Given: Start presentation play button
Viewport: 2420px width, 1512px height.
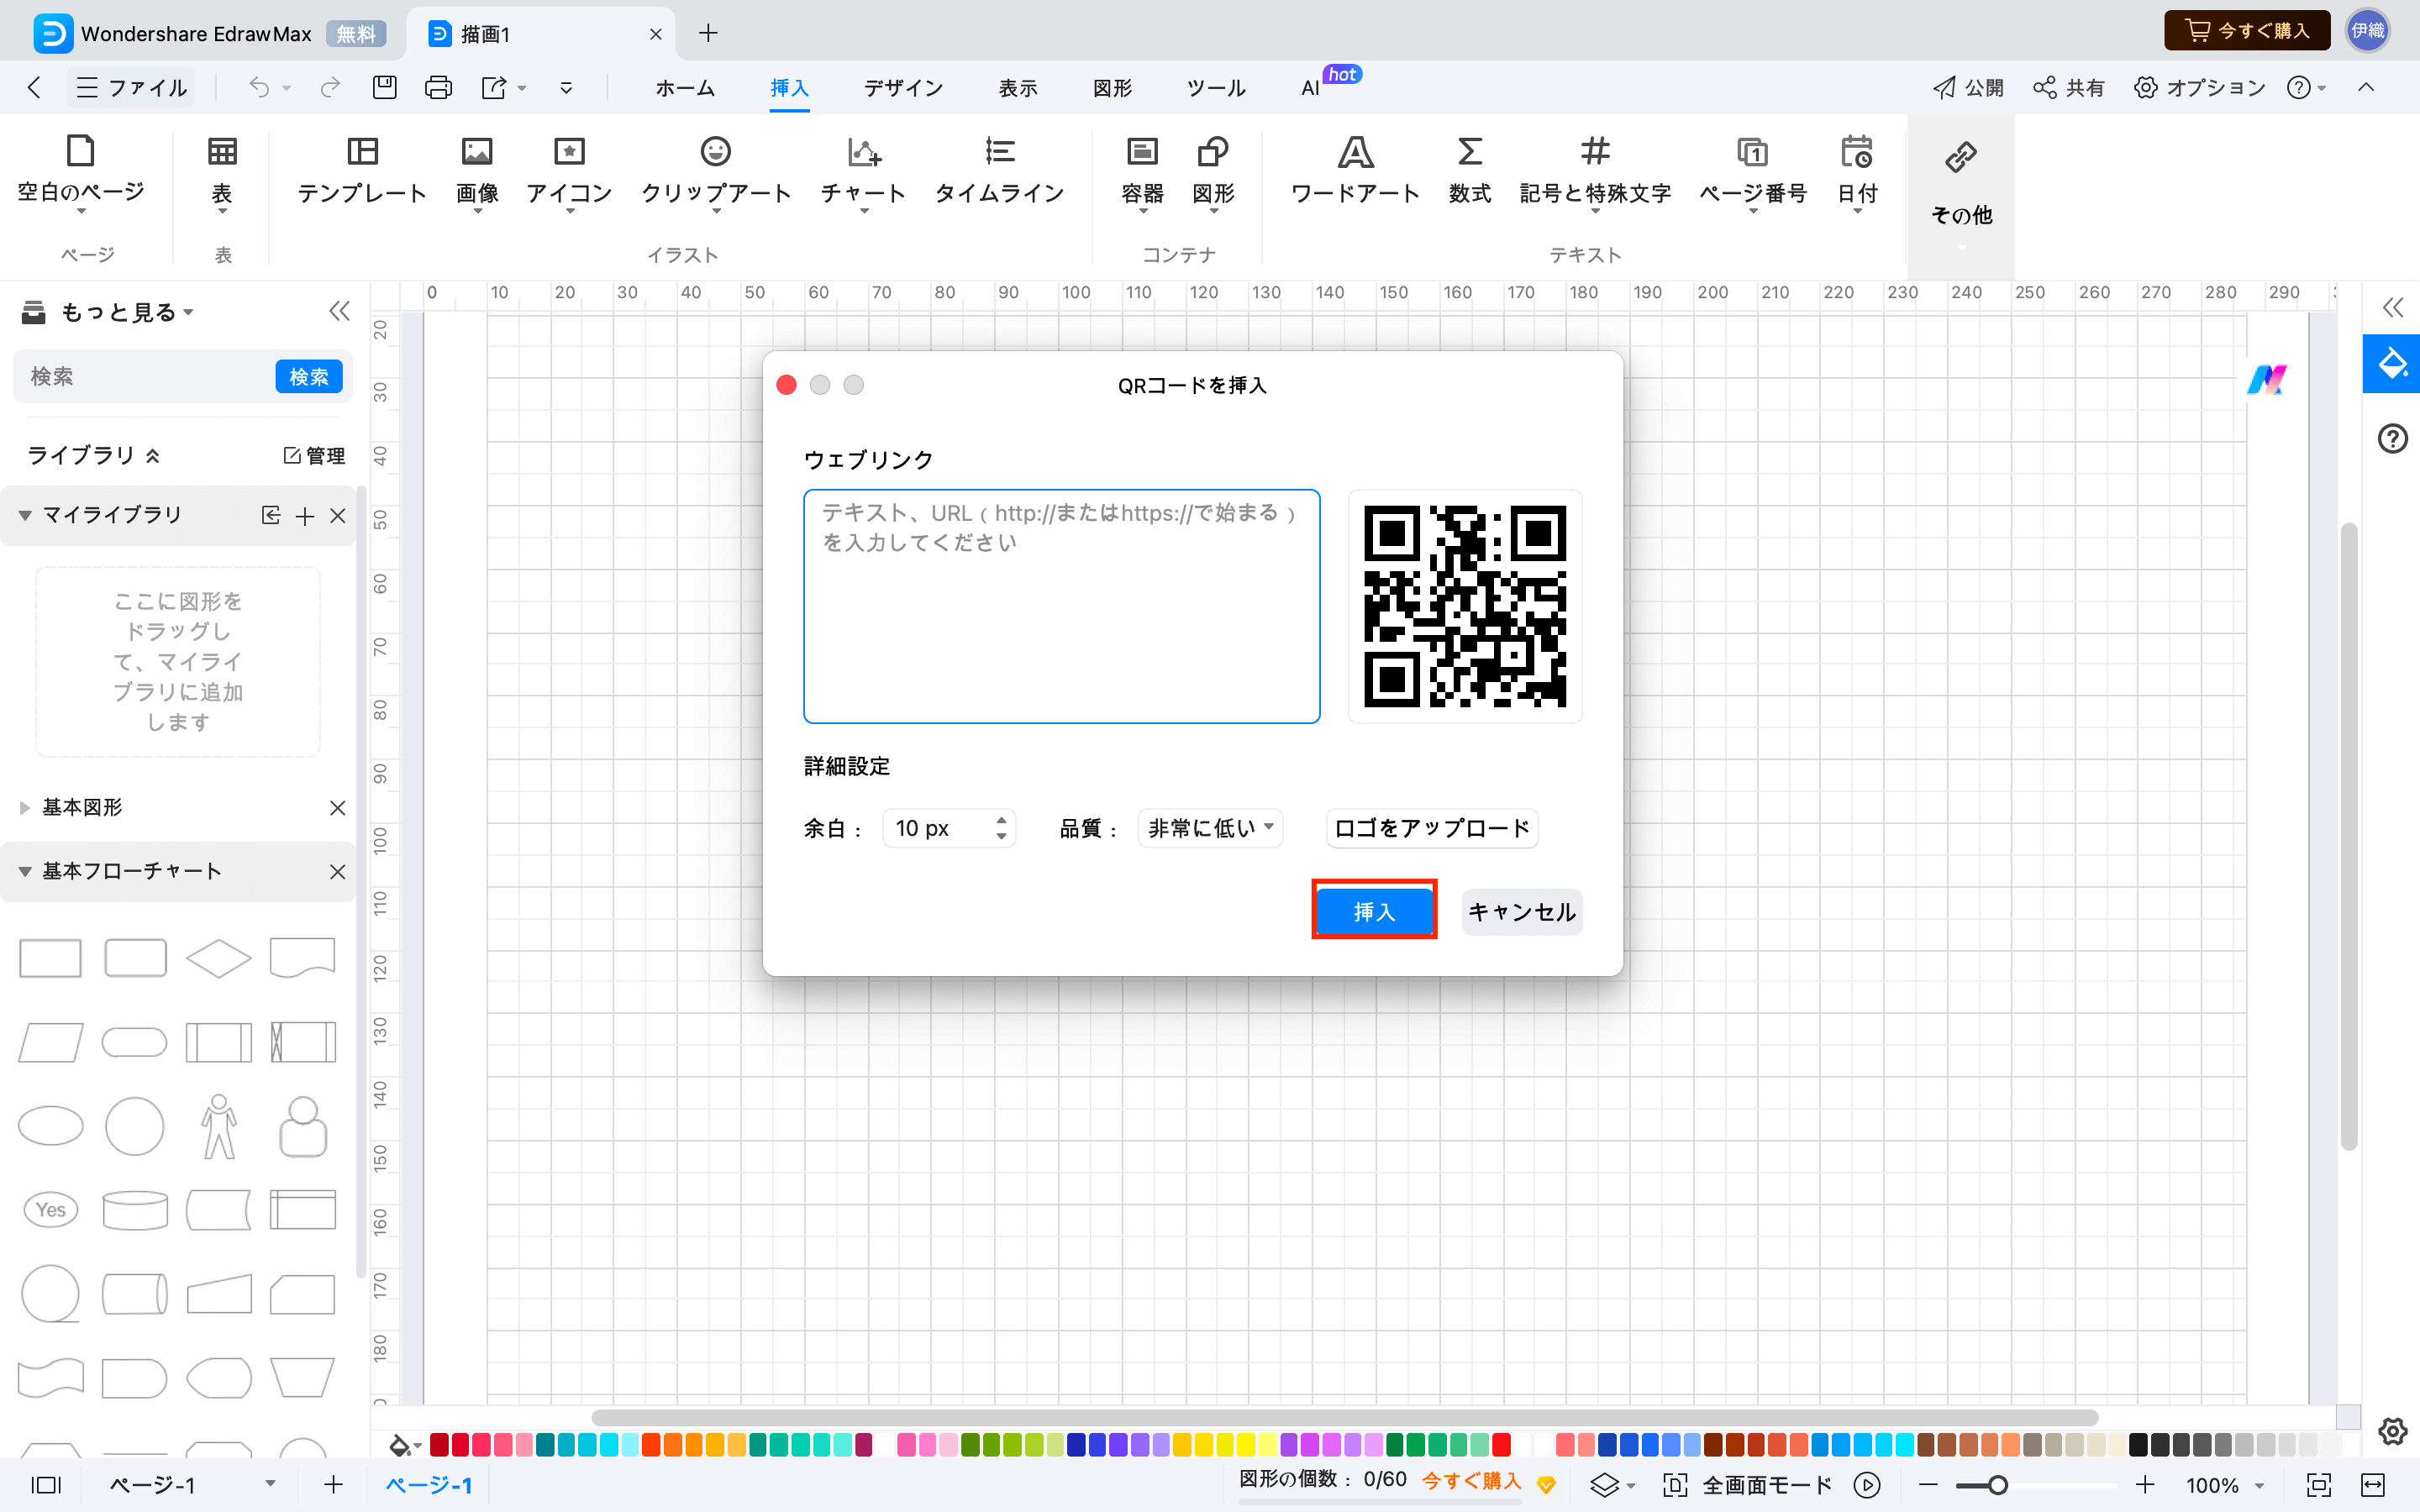Looking at the screenshot, I should [1867, 1485].
